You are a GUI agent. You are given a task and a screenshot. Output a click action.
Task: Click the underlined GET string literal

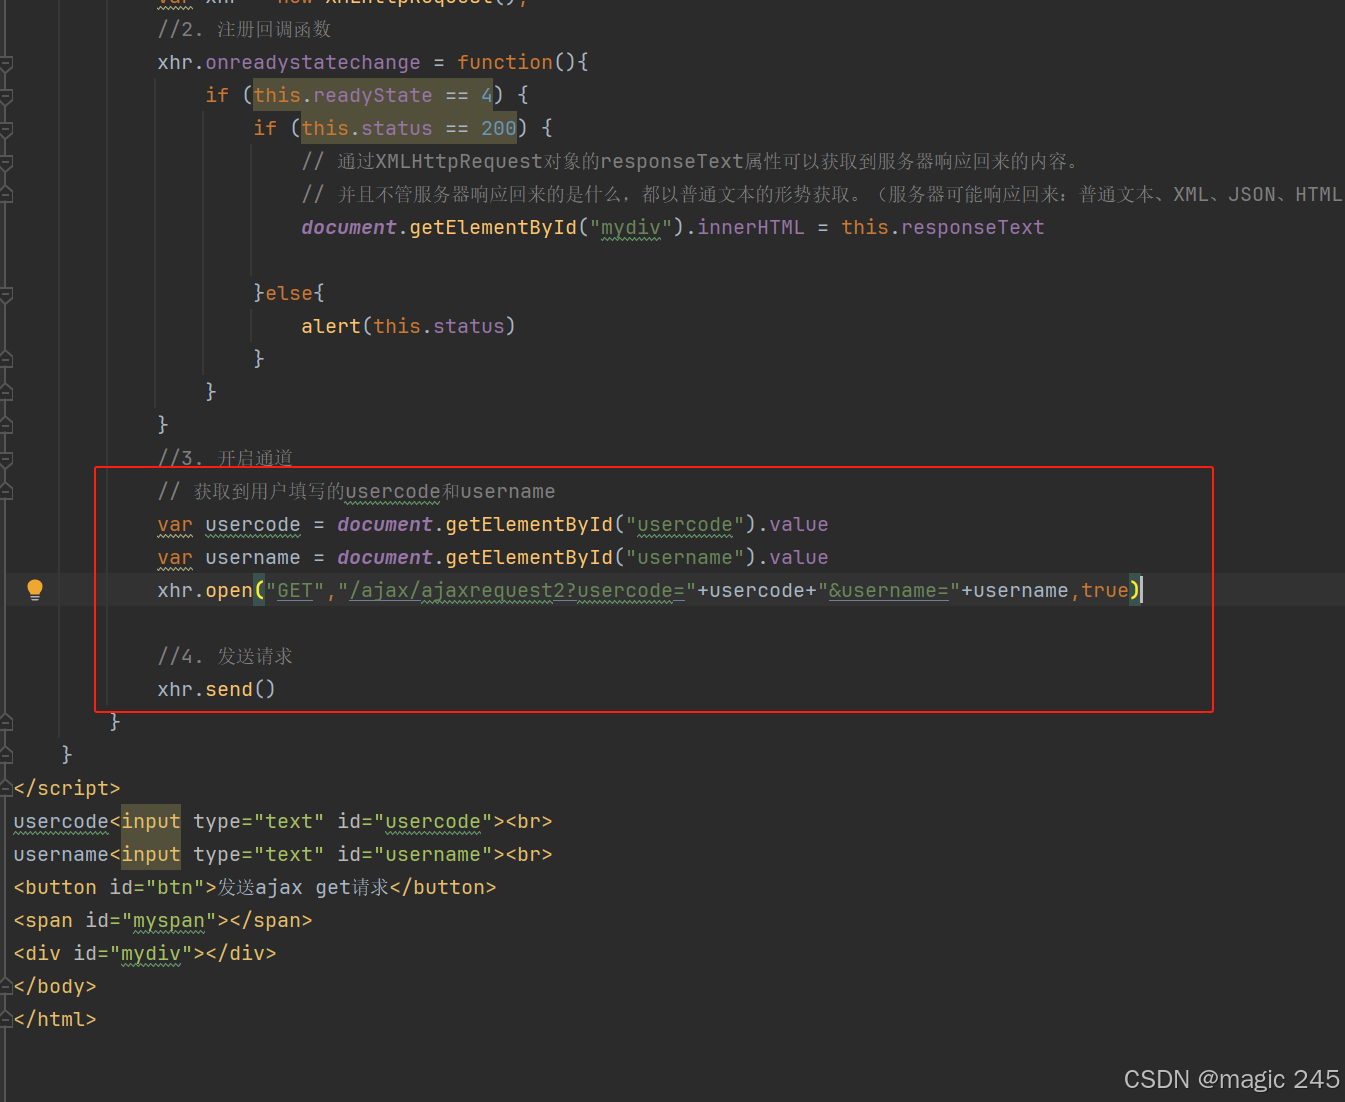pos(295,590)
